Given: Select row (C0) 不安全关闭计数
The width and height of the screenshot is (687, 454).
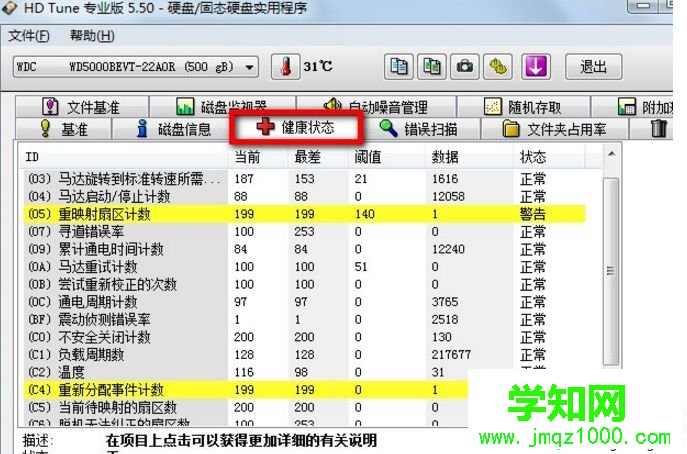Looking at the screenshot, I should pyautogui.click(x=305, y=337).
